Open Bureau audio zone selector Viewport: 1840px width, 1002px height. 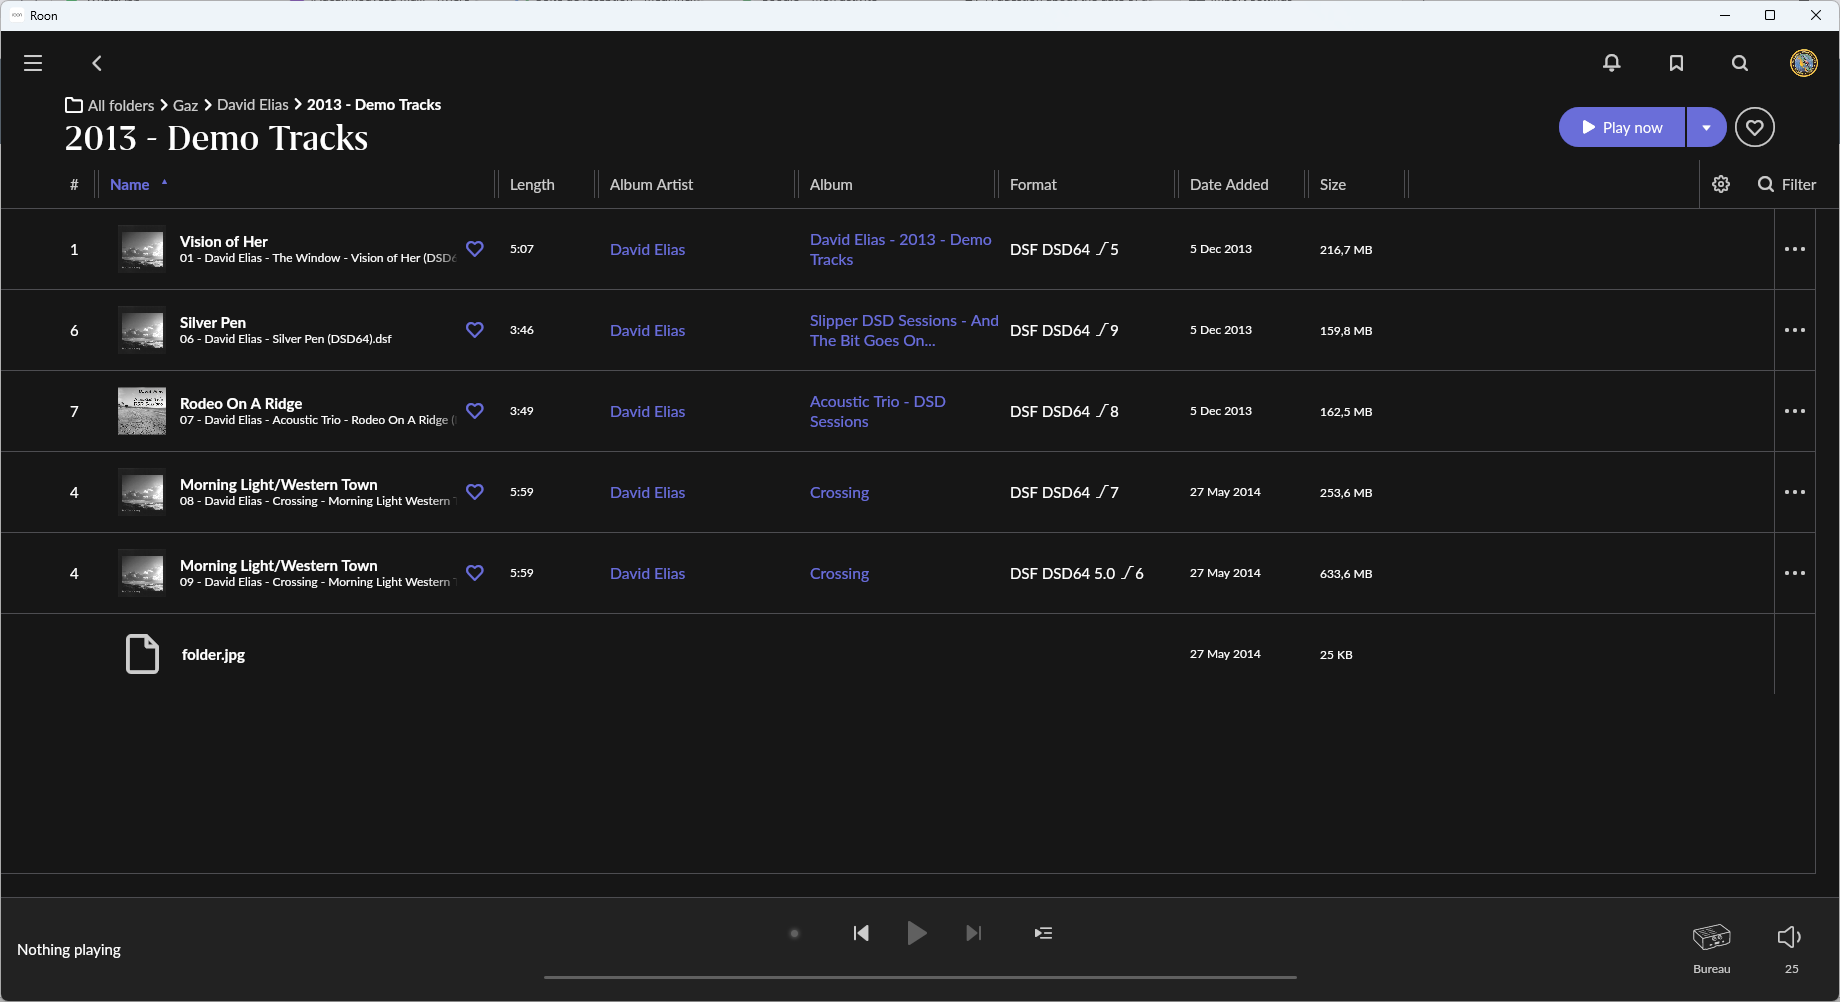(x=1711, y=947)
